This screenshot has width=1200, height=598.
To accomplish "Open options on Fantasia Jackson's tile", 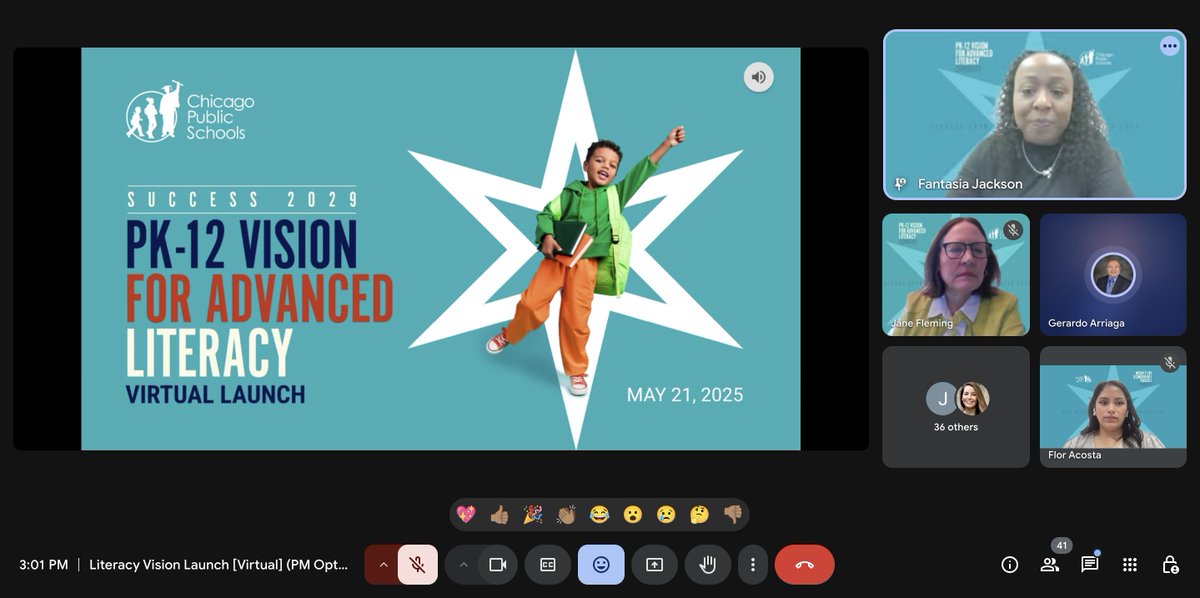I will coord(1170,46).
